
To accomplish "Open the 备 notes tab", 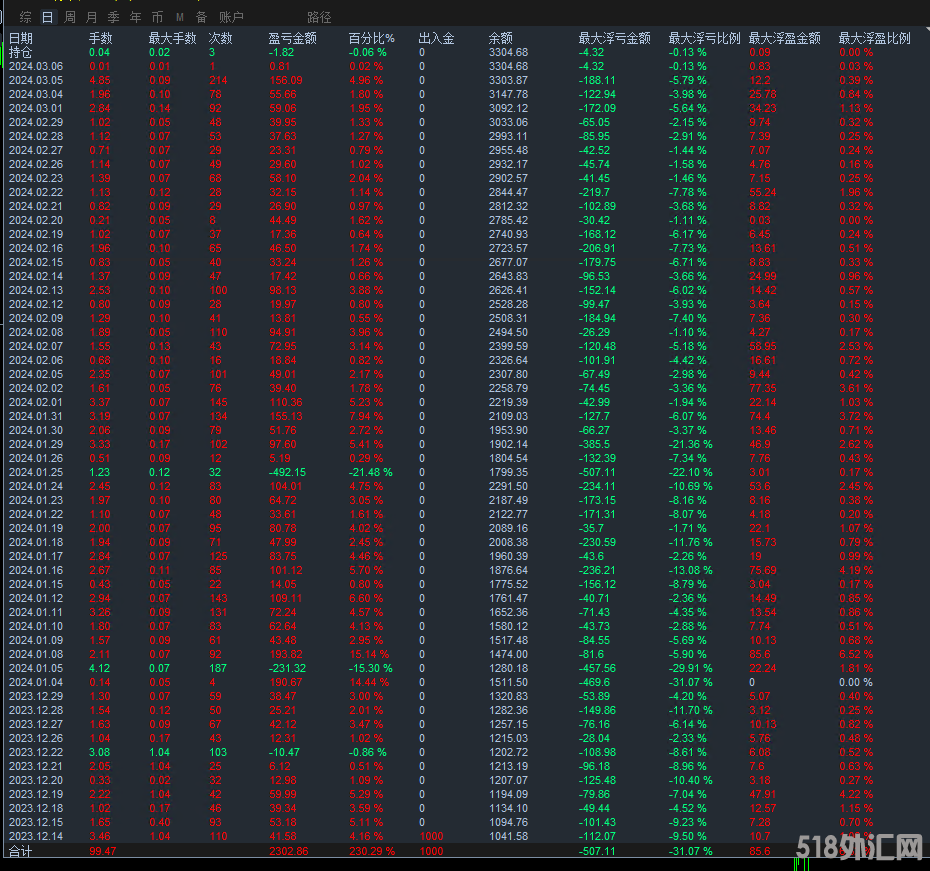I will [201, 17].
